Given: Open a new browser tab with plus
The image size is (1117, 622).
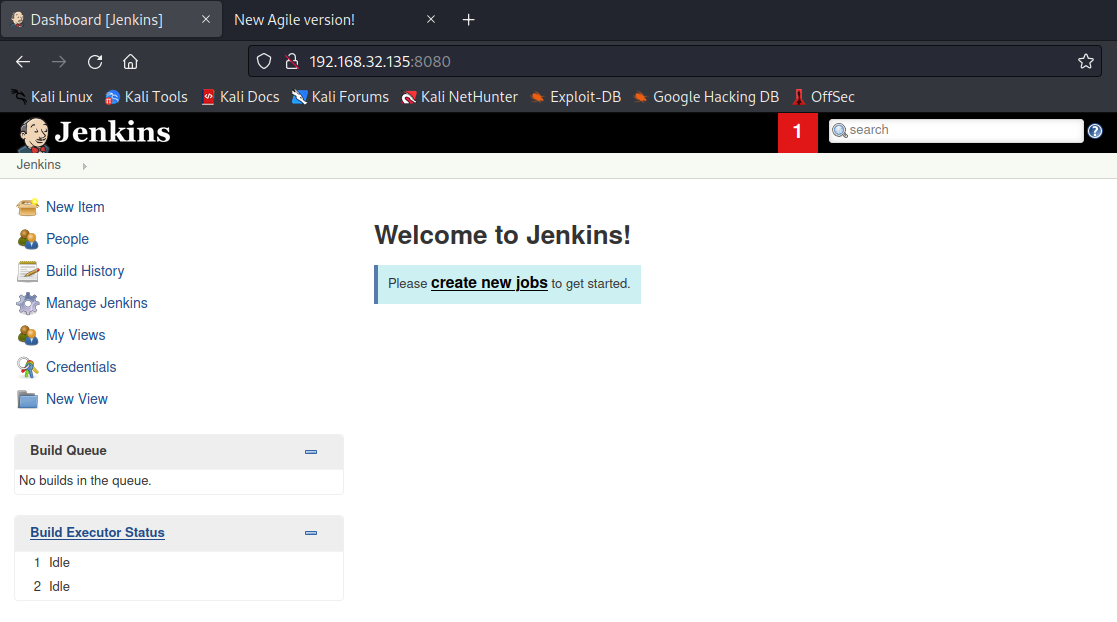Looking at the screenshot, I should (468, 20).
